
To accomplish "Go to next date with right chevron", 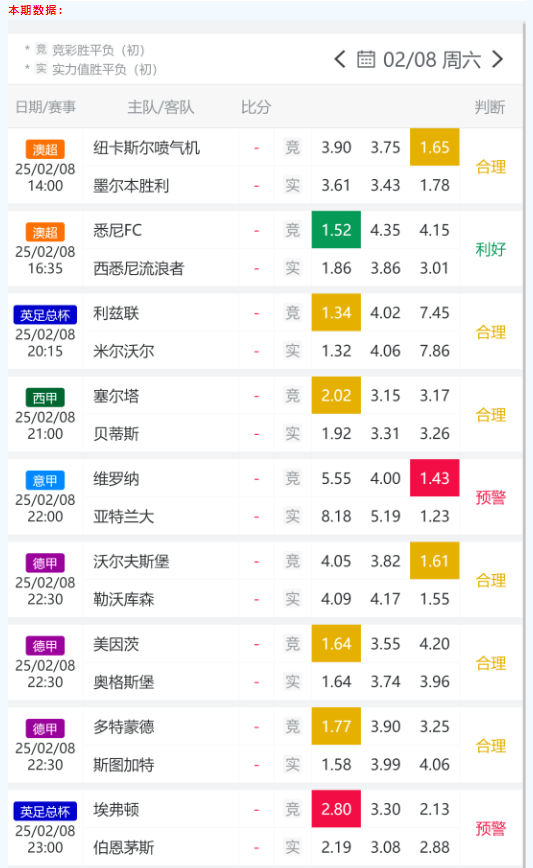I will [x=498, y=59].
